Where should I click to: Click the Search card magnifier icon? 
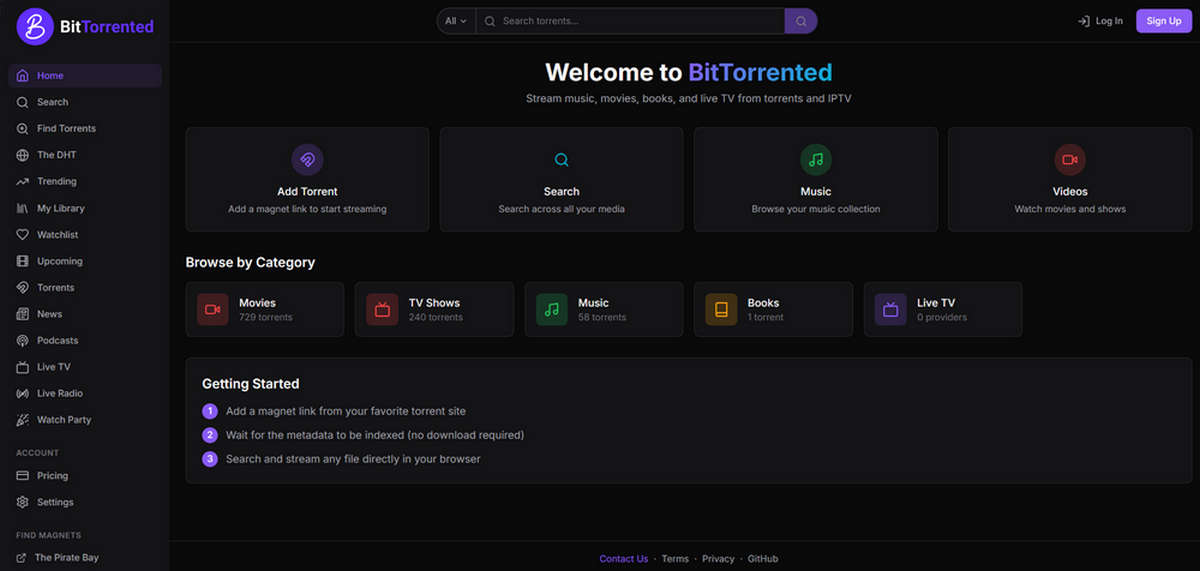click(x=562, y=160)
